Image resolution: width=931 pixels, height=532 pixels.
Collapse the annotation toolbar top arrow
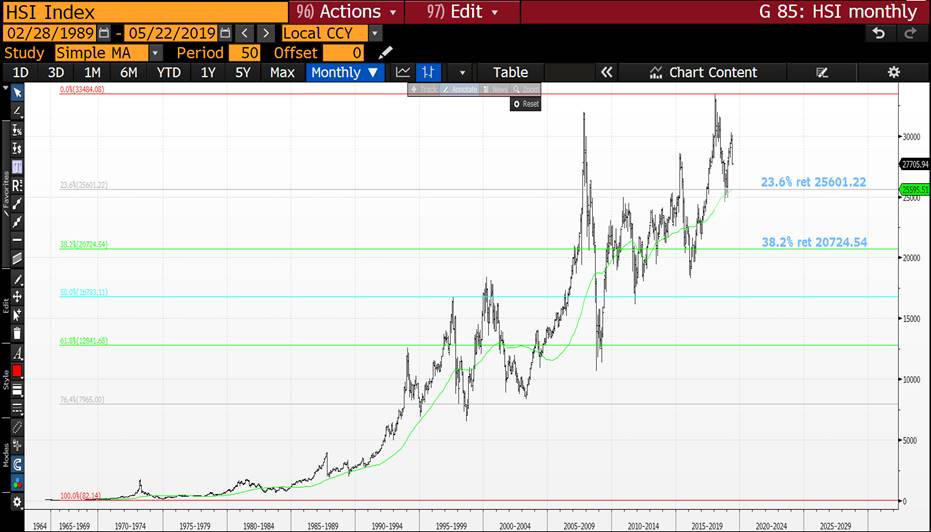pos(5,88)
